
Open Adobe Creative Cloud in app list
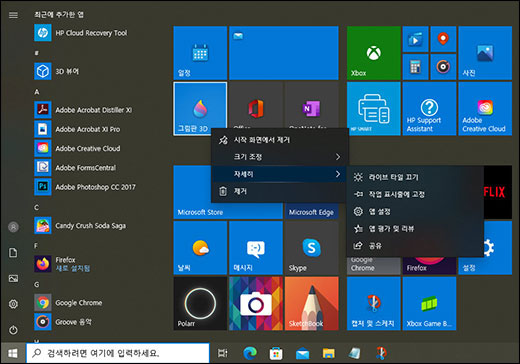click(97, 148)
